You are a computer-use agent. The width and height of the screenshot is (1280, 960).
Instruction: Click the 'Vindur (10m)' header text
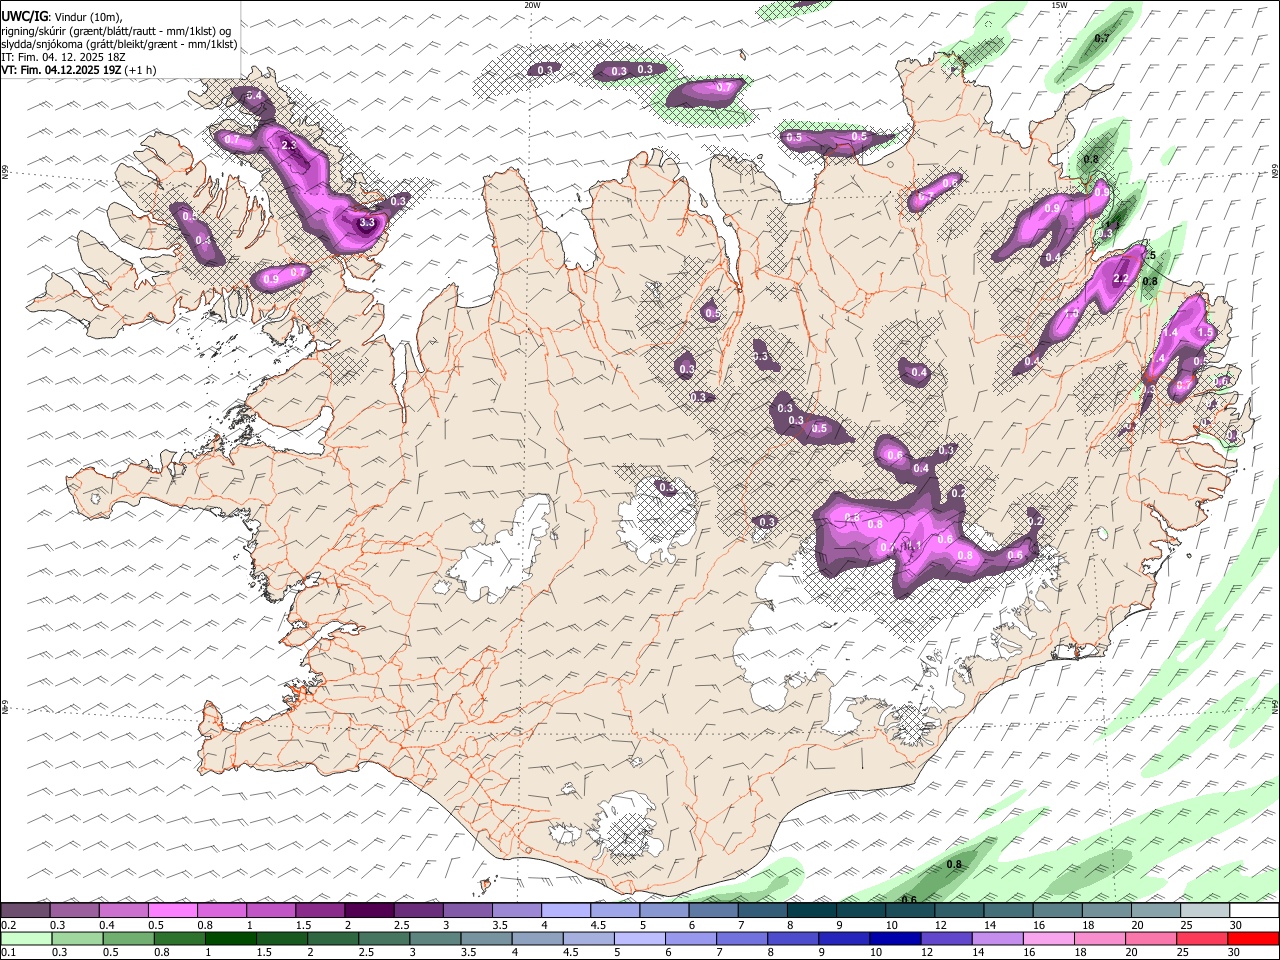87,17
